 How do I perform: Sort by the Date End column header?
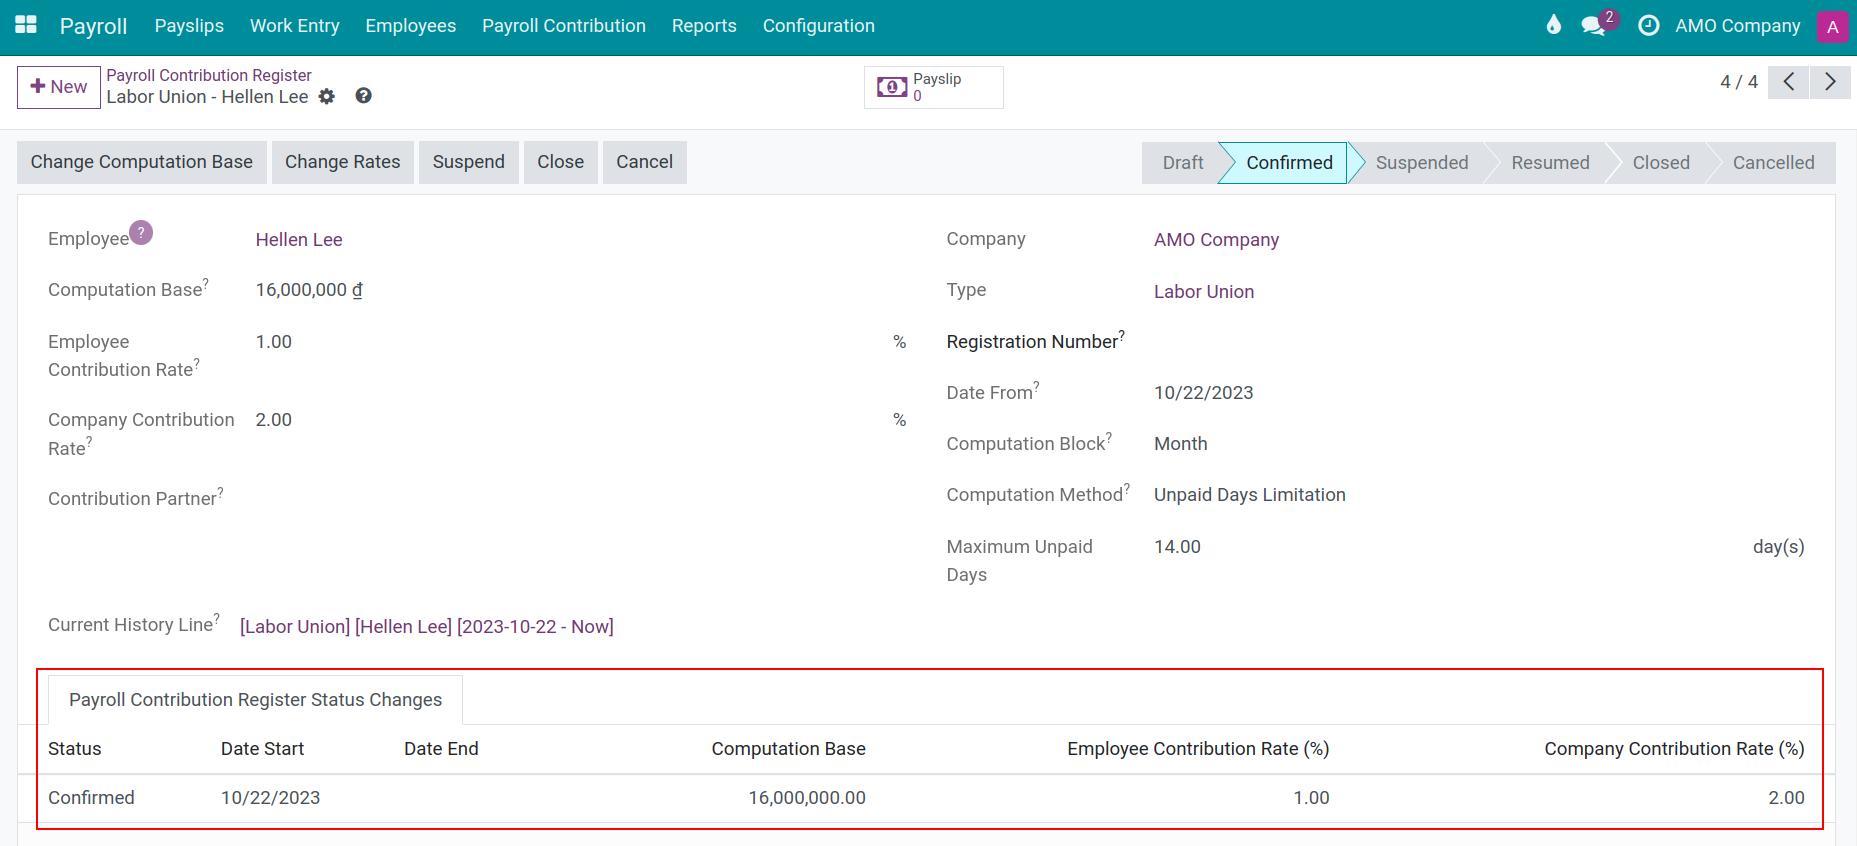tap(441, 749)
